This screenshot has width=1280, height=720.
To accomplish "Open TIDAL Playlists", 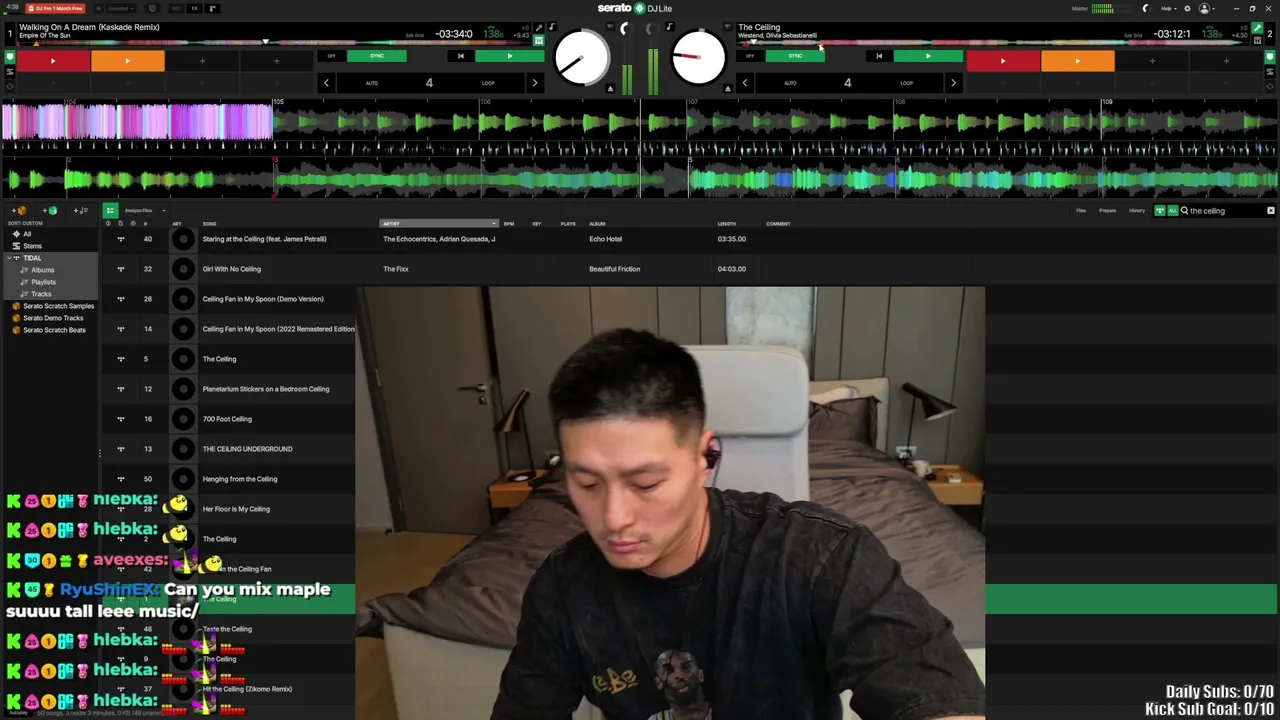I will click(43, 282).
